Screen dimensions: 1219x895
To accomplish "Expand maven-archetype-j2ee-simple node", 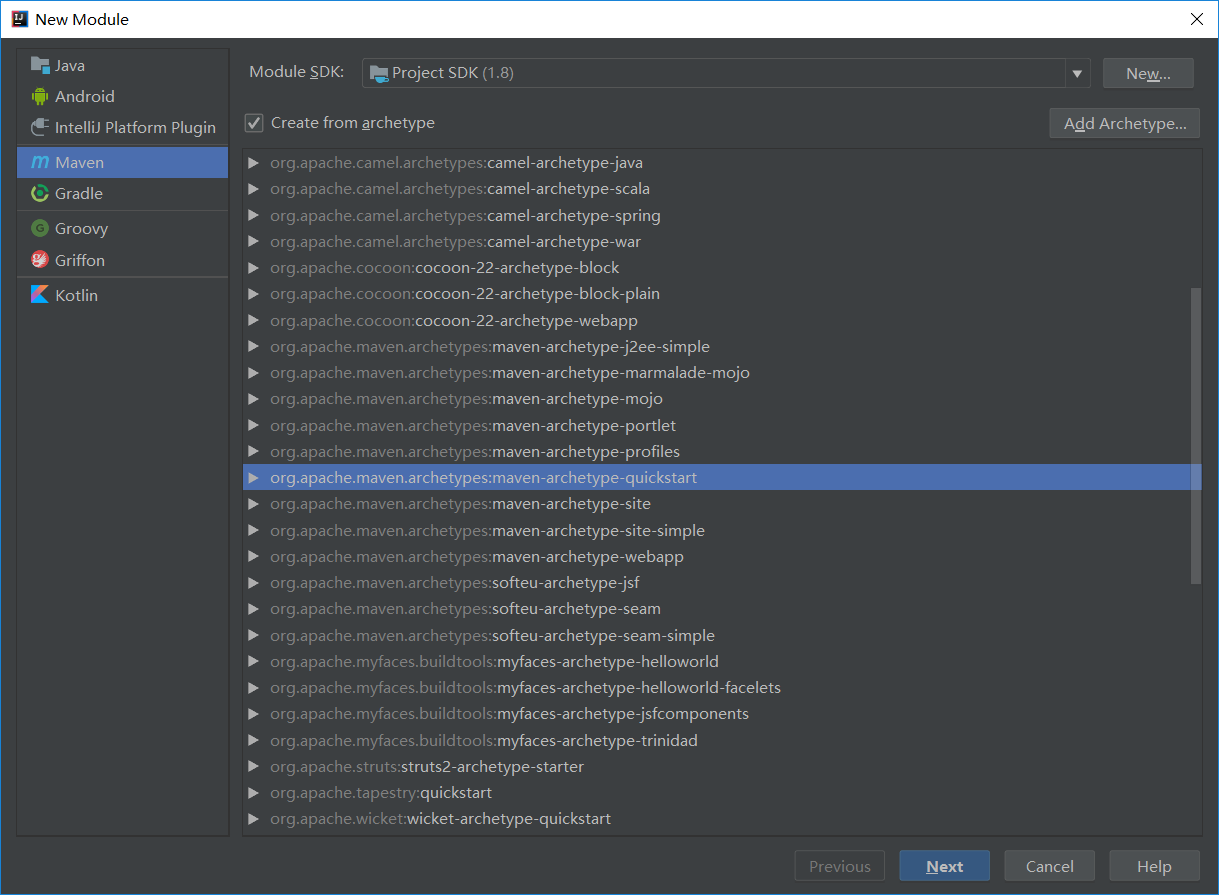I will (253, 347).
